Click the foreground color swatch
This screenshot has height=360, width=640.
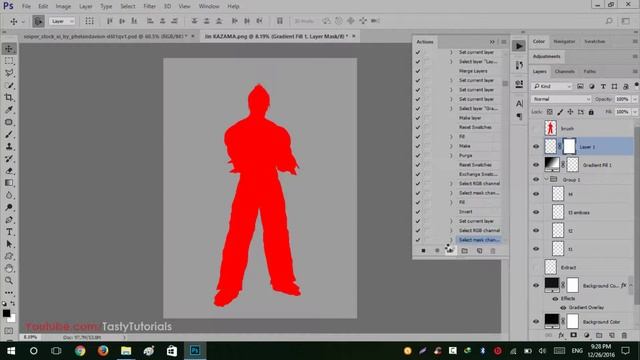click(7, 313)
